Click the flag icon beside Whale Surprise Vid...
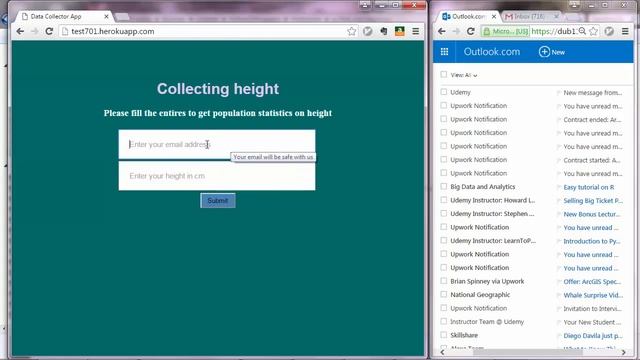The image size is (640, 360). pyautogui.click(x=558, y=295)
